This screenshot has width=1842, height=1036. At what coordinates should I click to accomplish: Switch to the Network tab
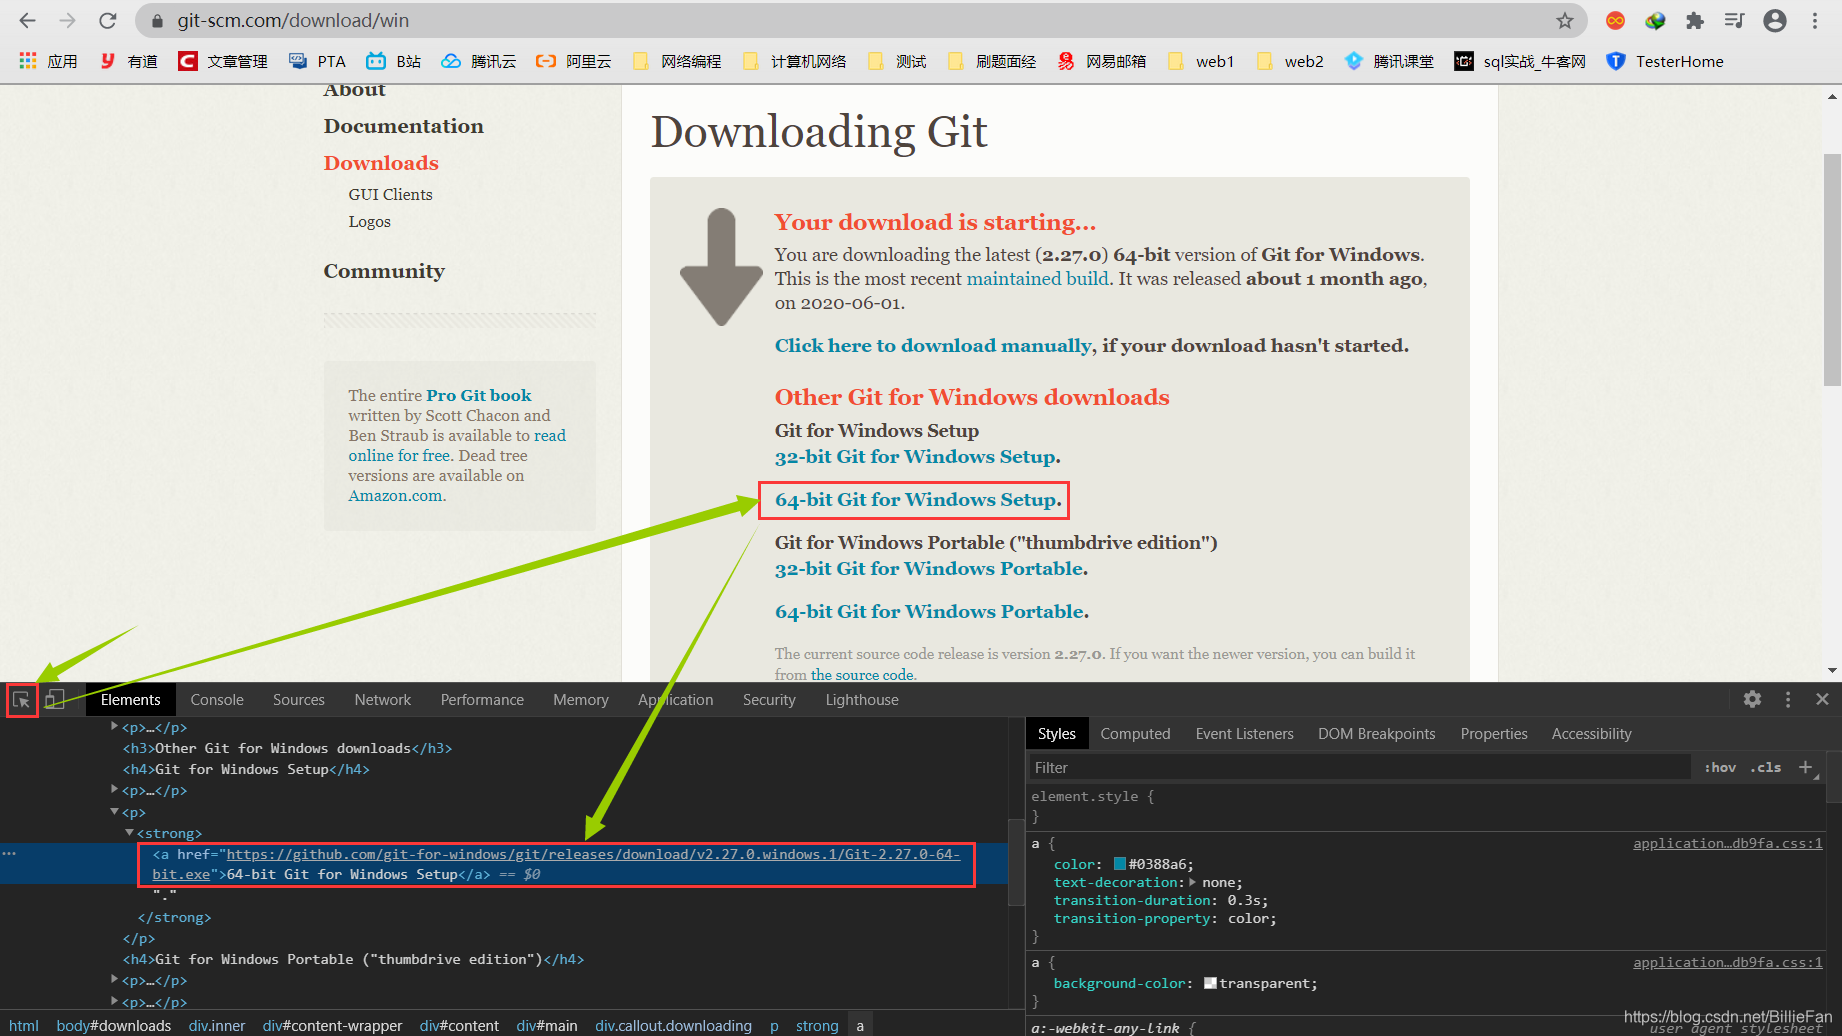click(x=383, y=700)
